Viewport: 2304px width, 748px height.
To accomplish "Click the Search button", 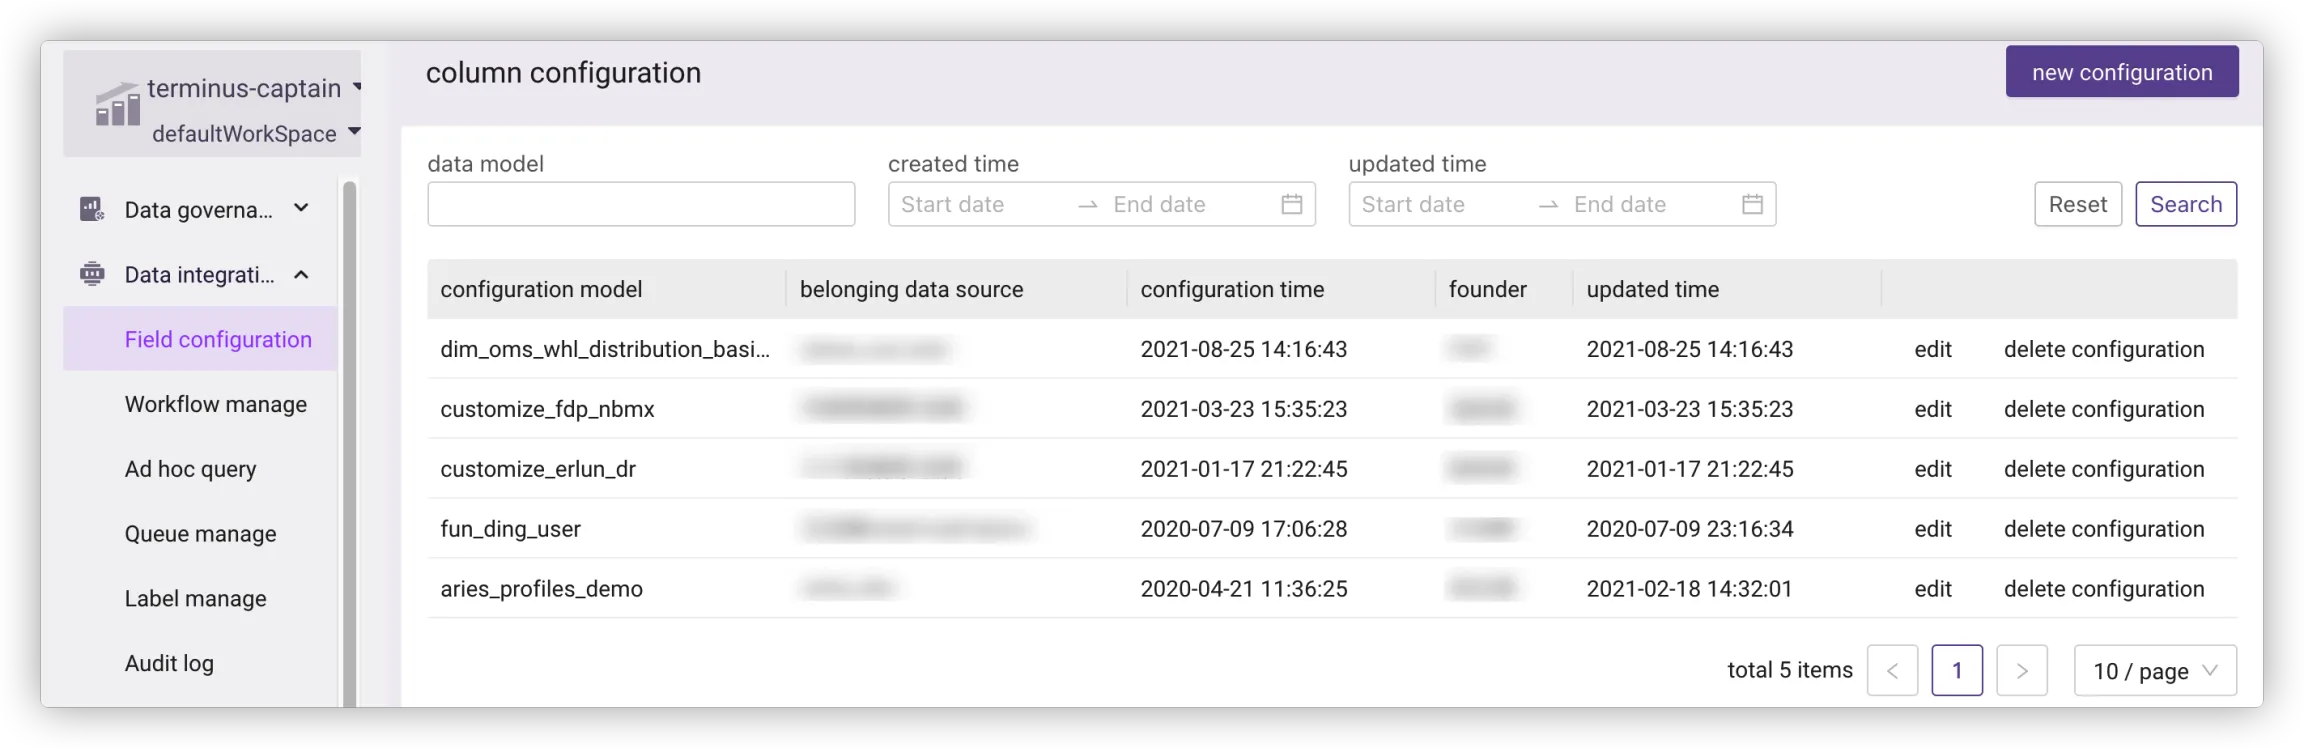I will [2186, 204].
